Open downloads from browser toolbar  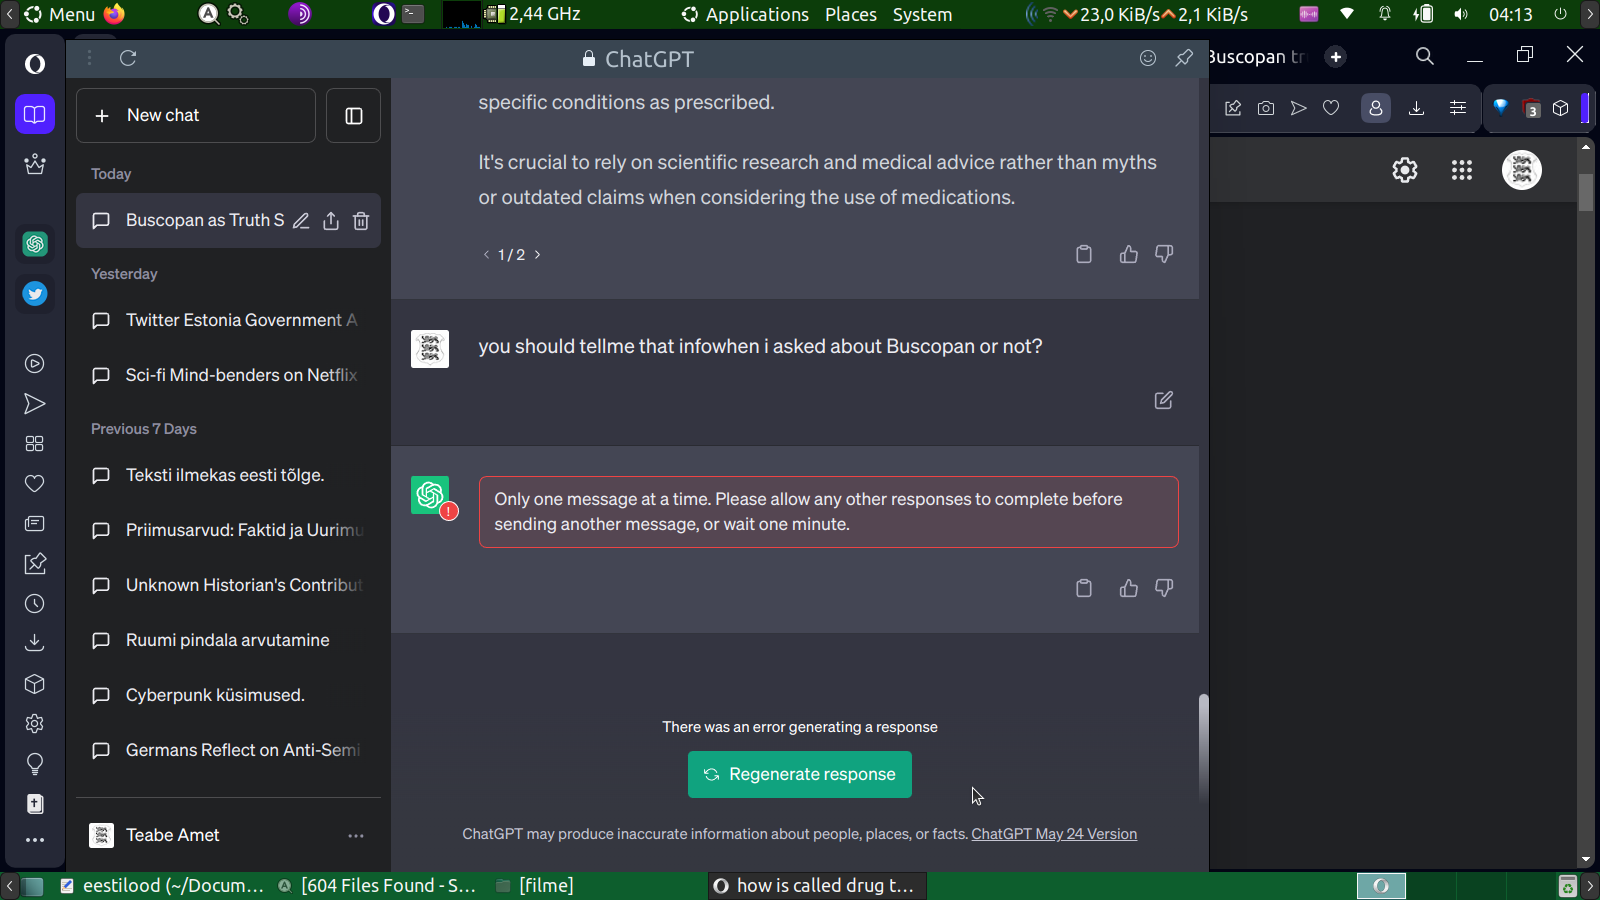[x=1416, y=108]
